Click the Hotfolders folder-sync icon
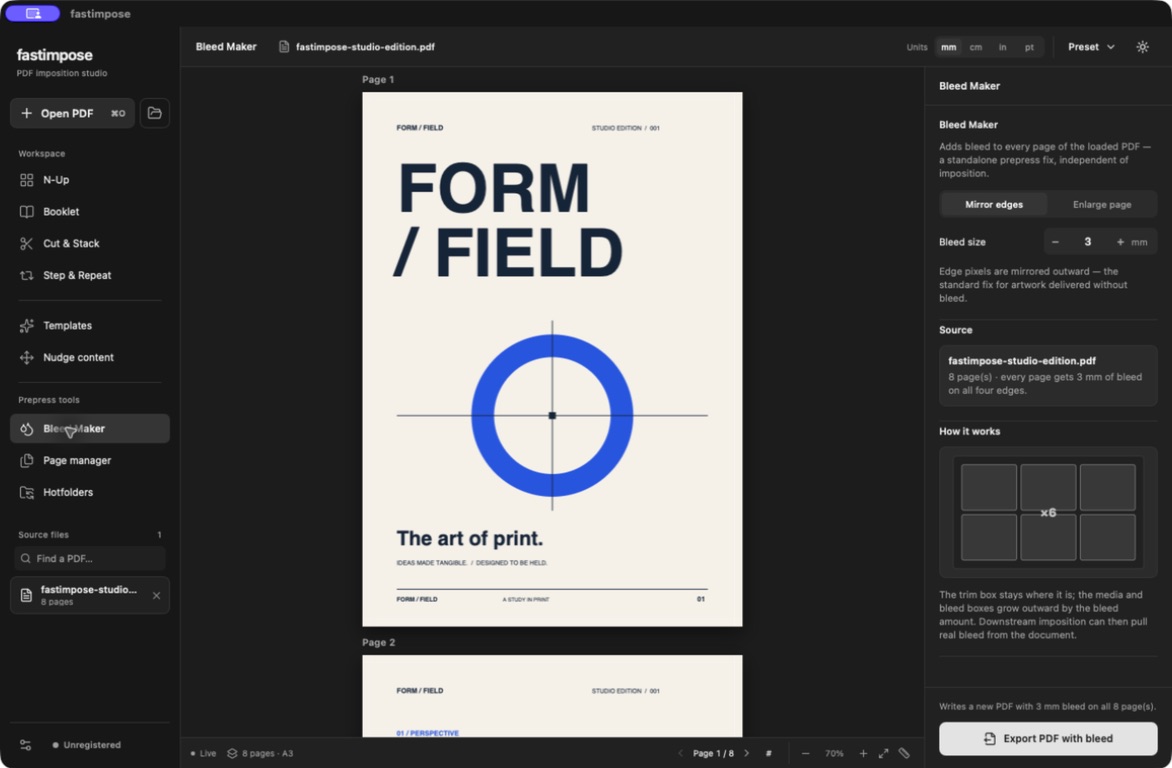1172x768 pixels. pos(27,492)
